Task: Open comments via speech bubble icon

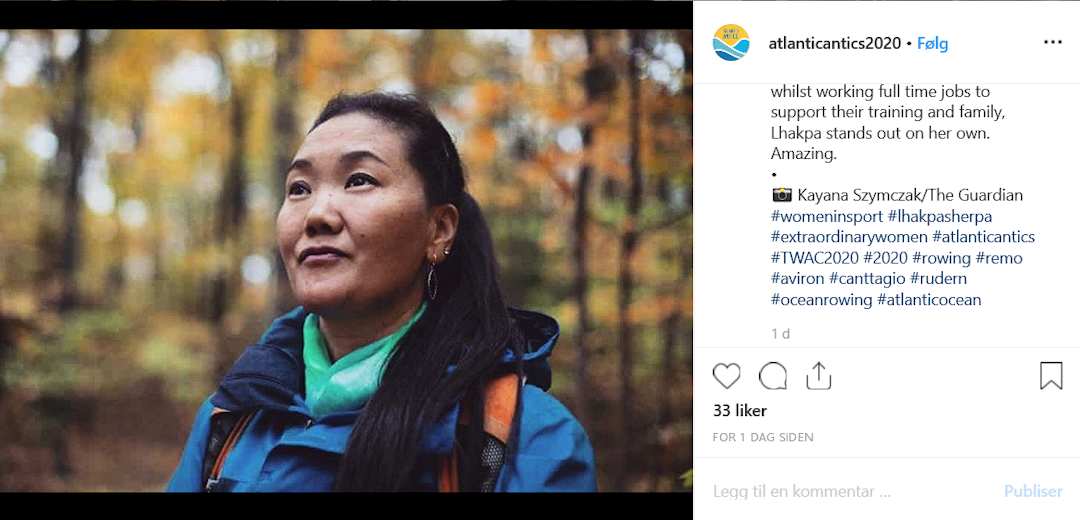Action: tap(773, 376)
